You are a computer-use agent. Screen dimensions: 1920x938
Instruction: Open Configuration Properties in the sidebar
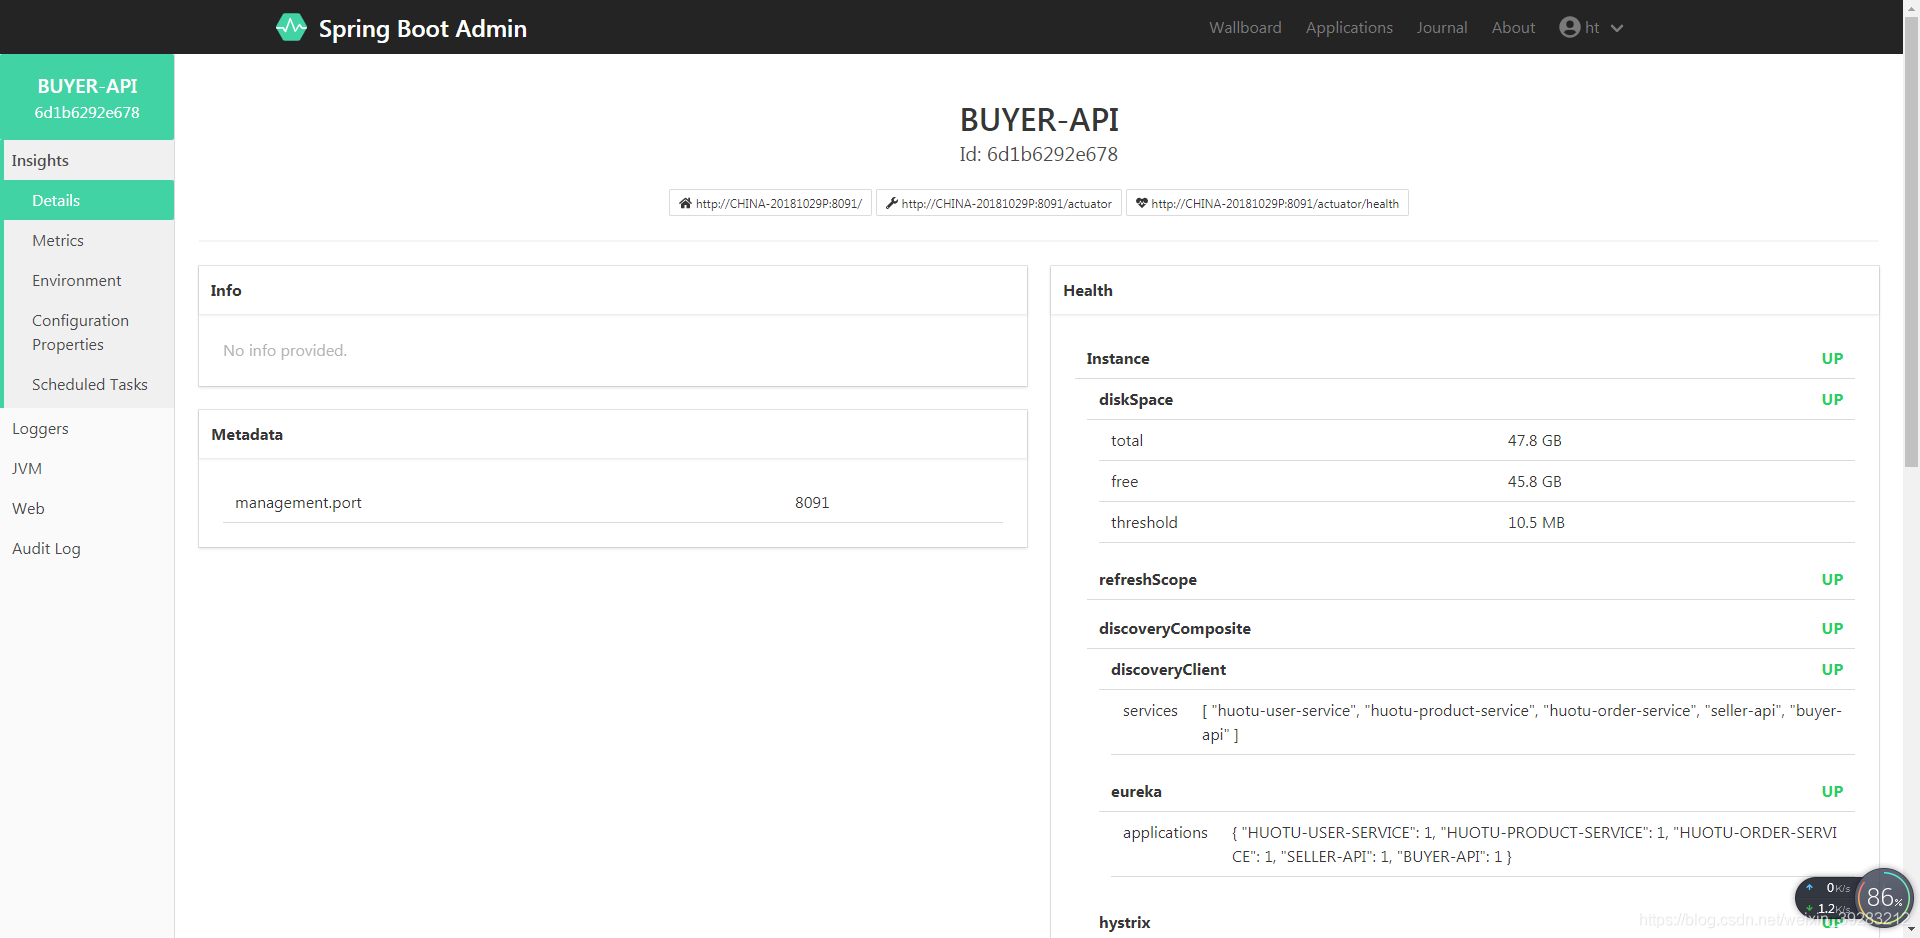tap(89, 332)
